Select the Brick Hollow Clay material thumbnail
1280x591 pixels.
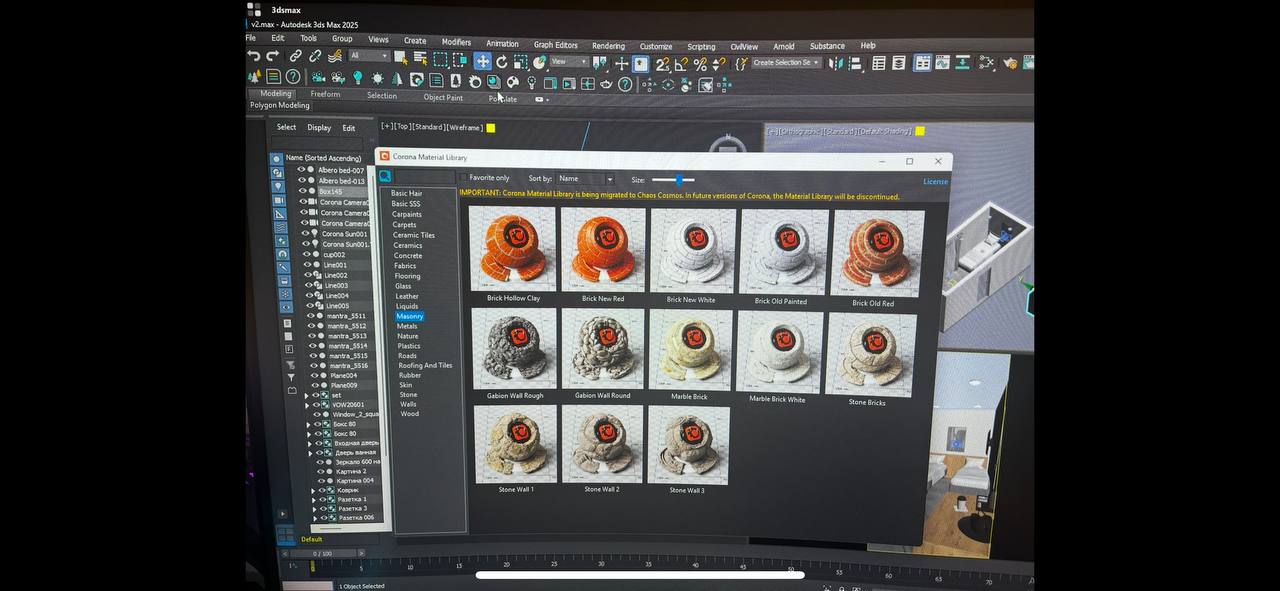pyautogui.click(x=513, y=248)
